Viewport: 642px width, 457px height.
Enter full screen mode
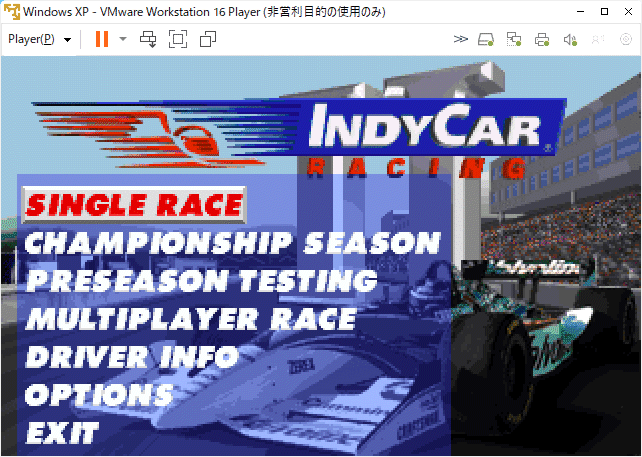pyautogui.click(x=178, y=39)
